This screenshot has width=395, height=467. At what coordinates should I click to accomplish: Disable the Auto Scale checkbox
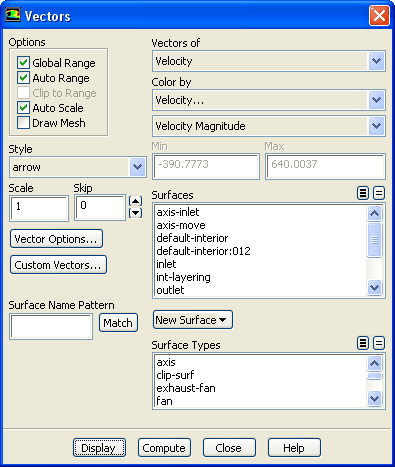23,108
